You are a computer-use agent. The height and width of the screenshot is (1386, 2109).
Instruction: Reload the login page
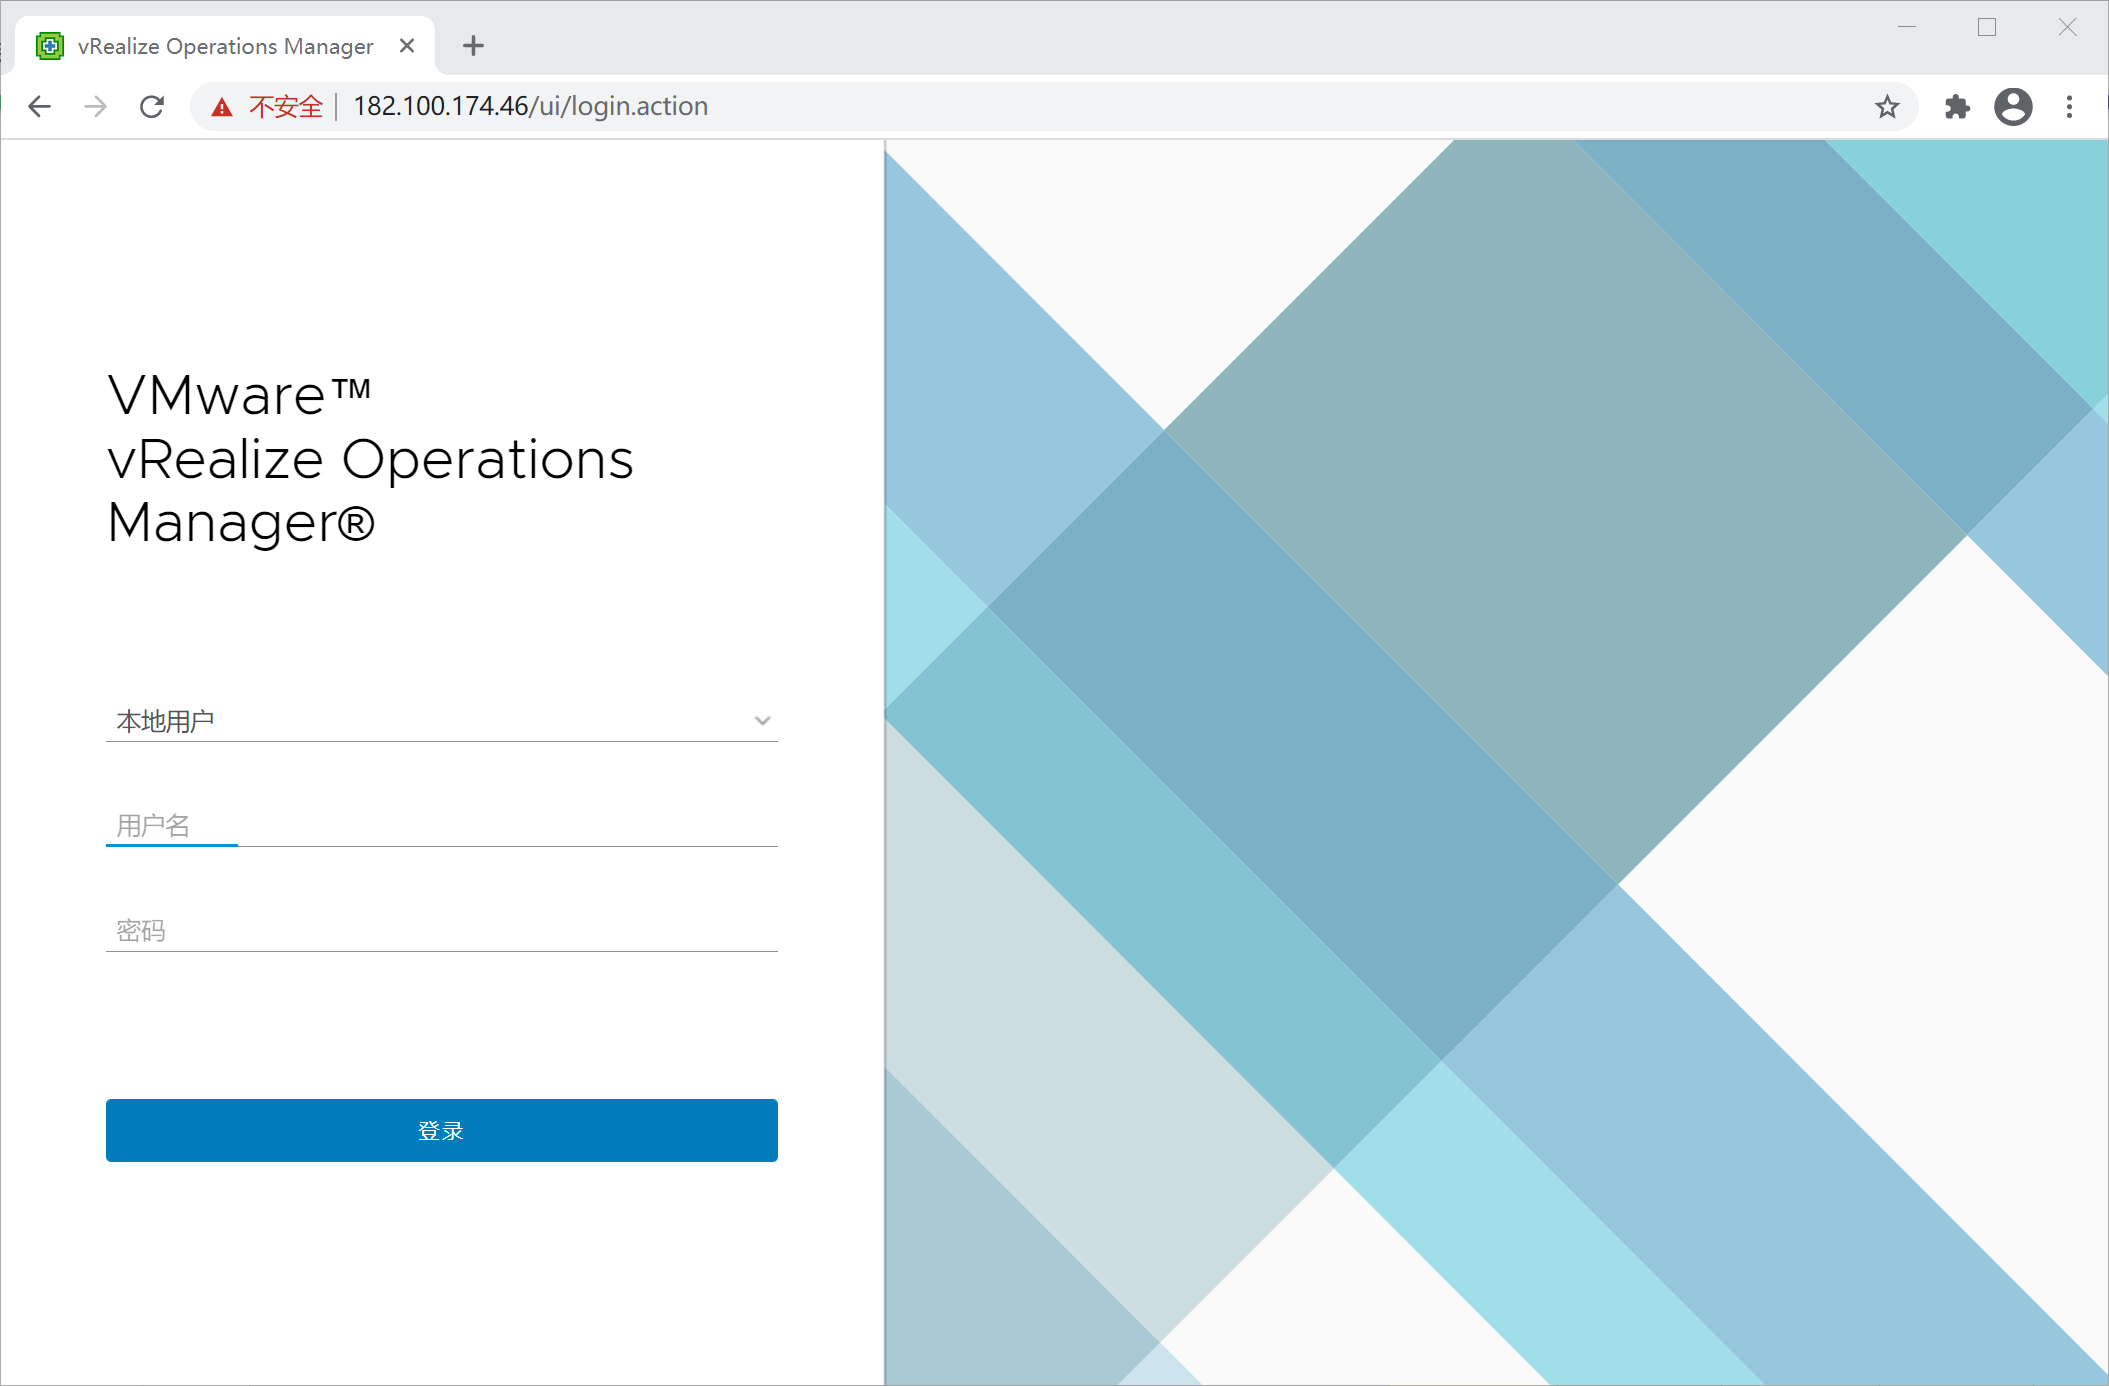(152, 106)
